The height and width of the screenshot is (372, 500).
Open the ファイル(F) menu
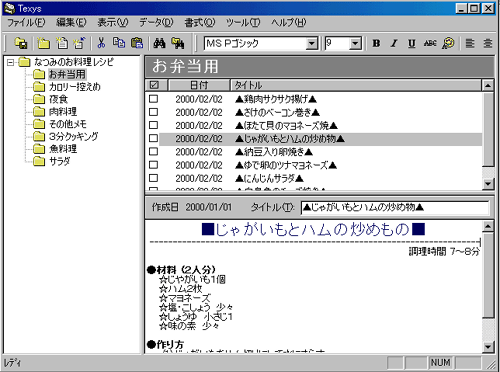click(x=26, y=23)
